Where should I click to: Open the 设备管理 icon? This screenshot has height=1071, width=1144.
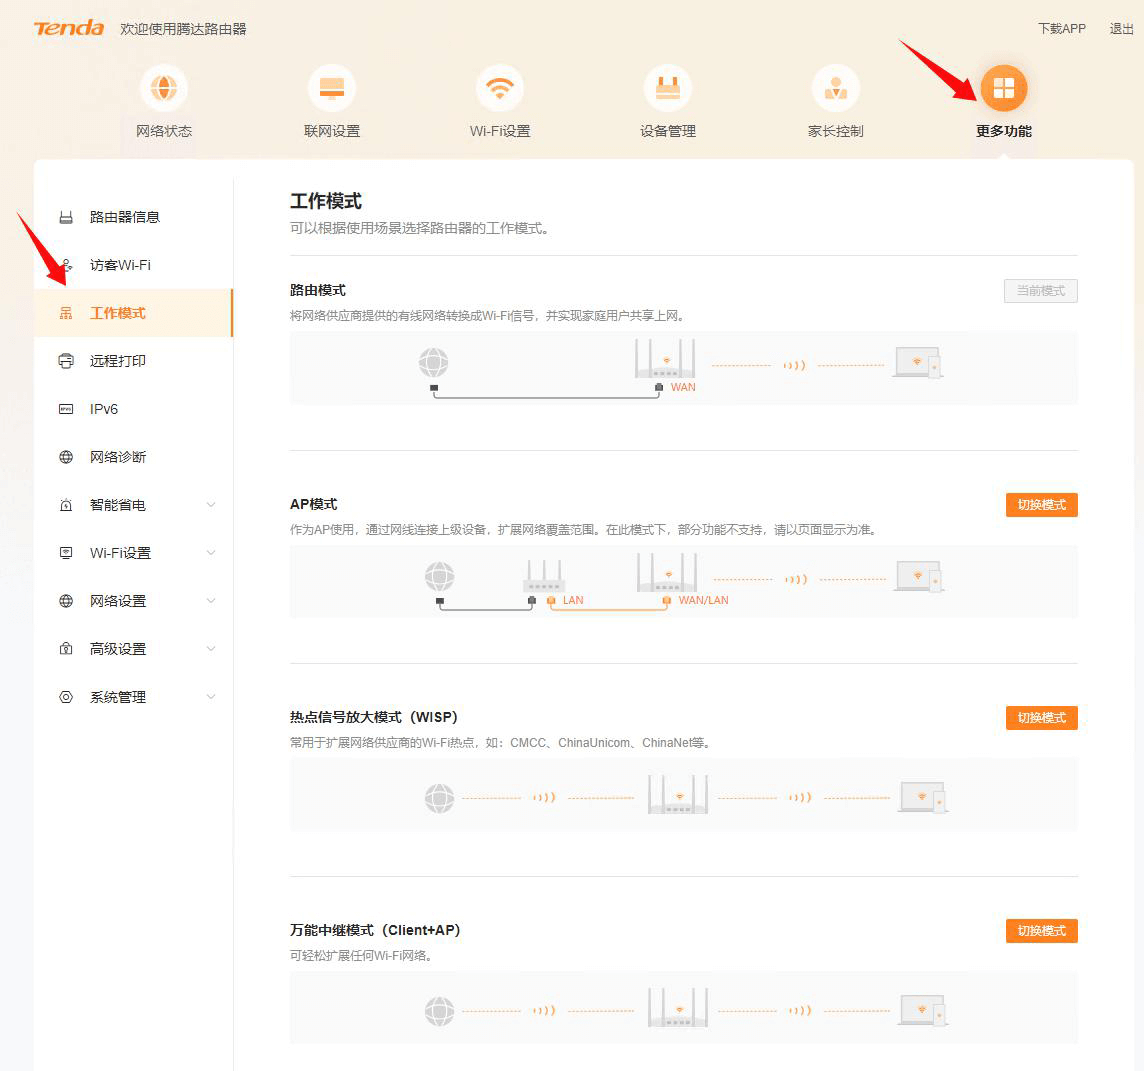coord(668,88)
